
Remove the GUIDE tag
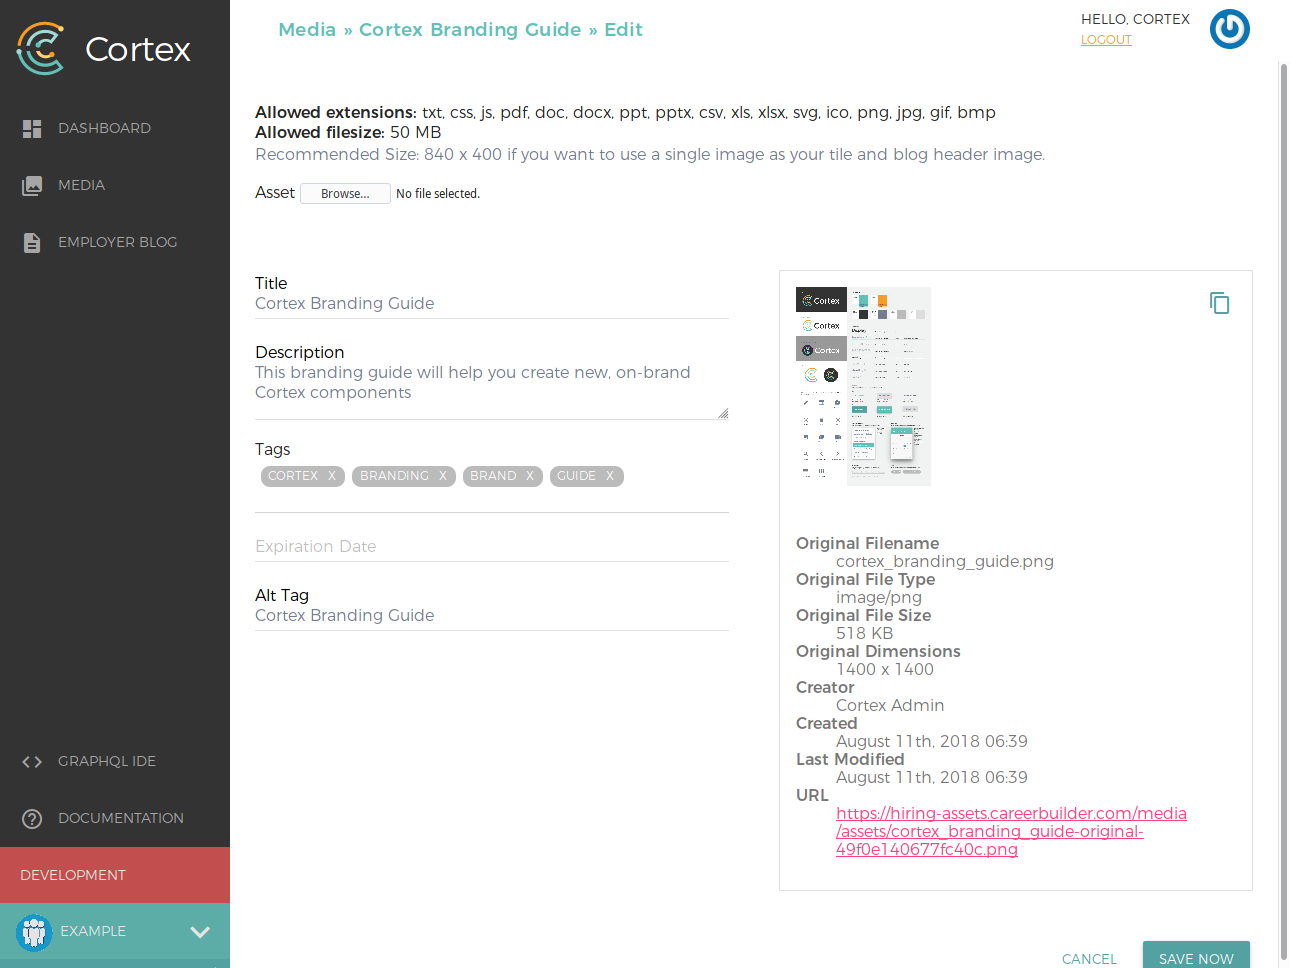pyautogui.click(x=610, y=476)
